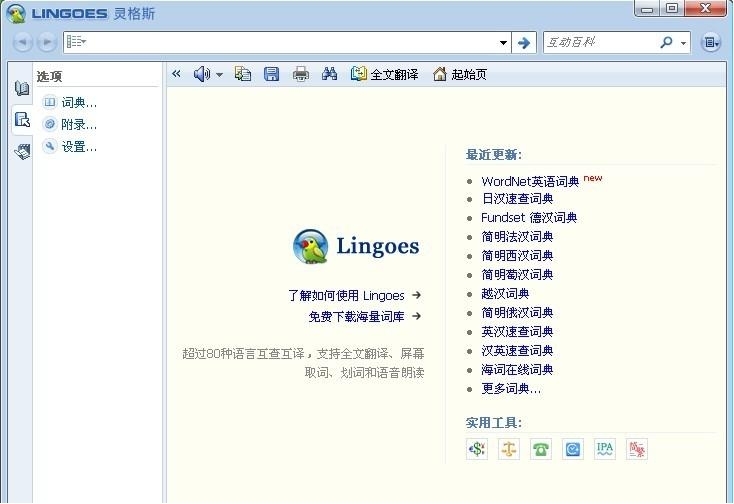
Task: Open 海词在线词典 link
Action: [x=517, y=370]
